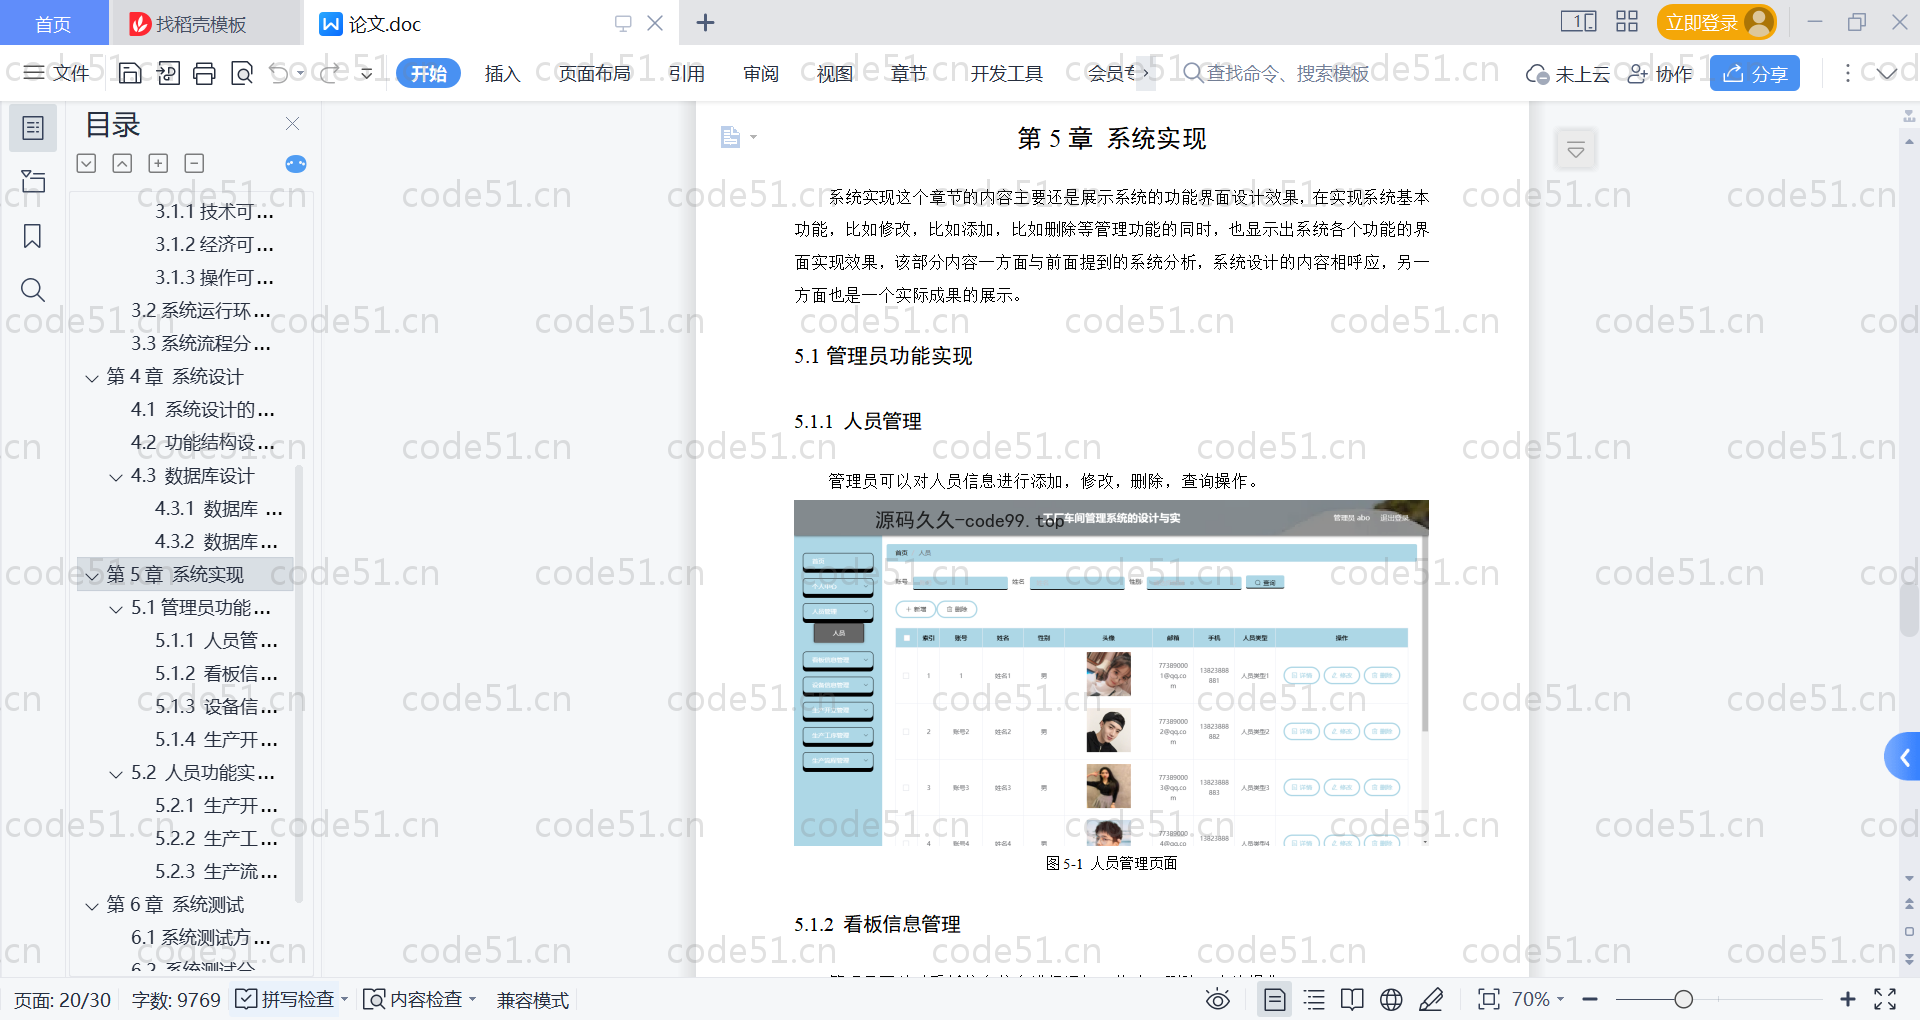Click the expand-all down arrow in the 目录 panel

(86, 163)
